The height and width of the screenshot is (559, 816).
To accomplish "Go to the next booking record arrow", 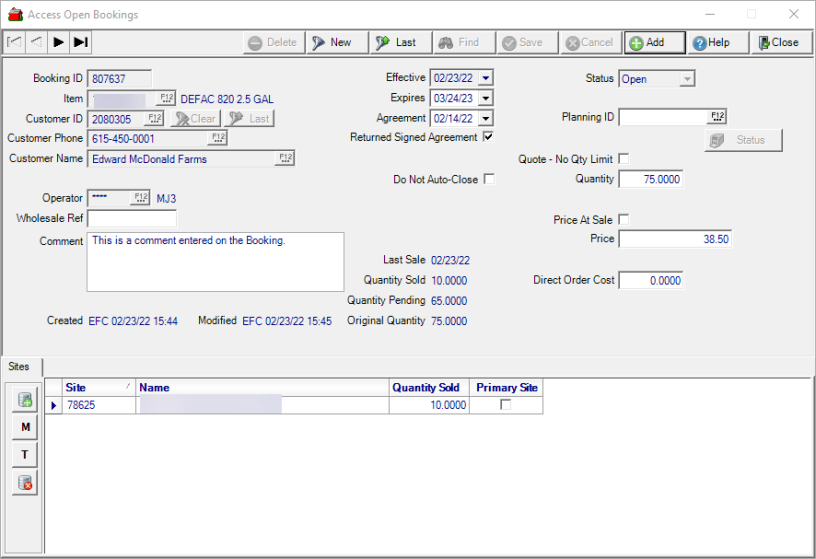I will [x=59, y=42].
